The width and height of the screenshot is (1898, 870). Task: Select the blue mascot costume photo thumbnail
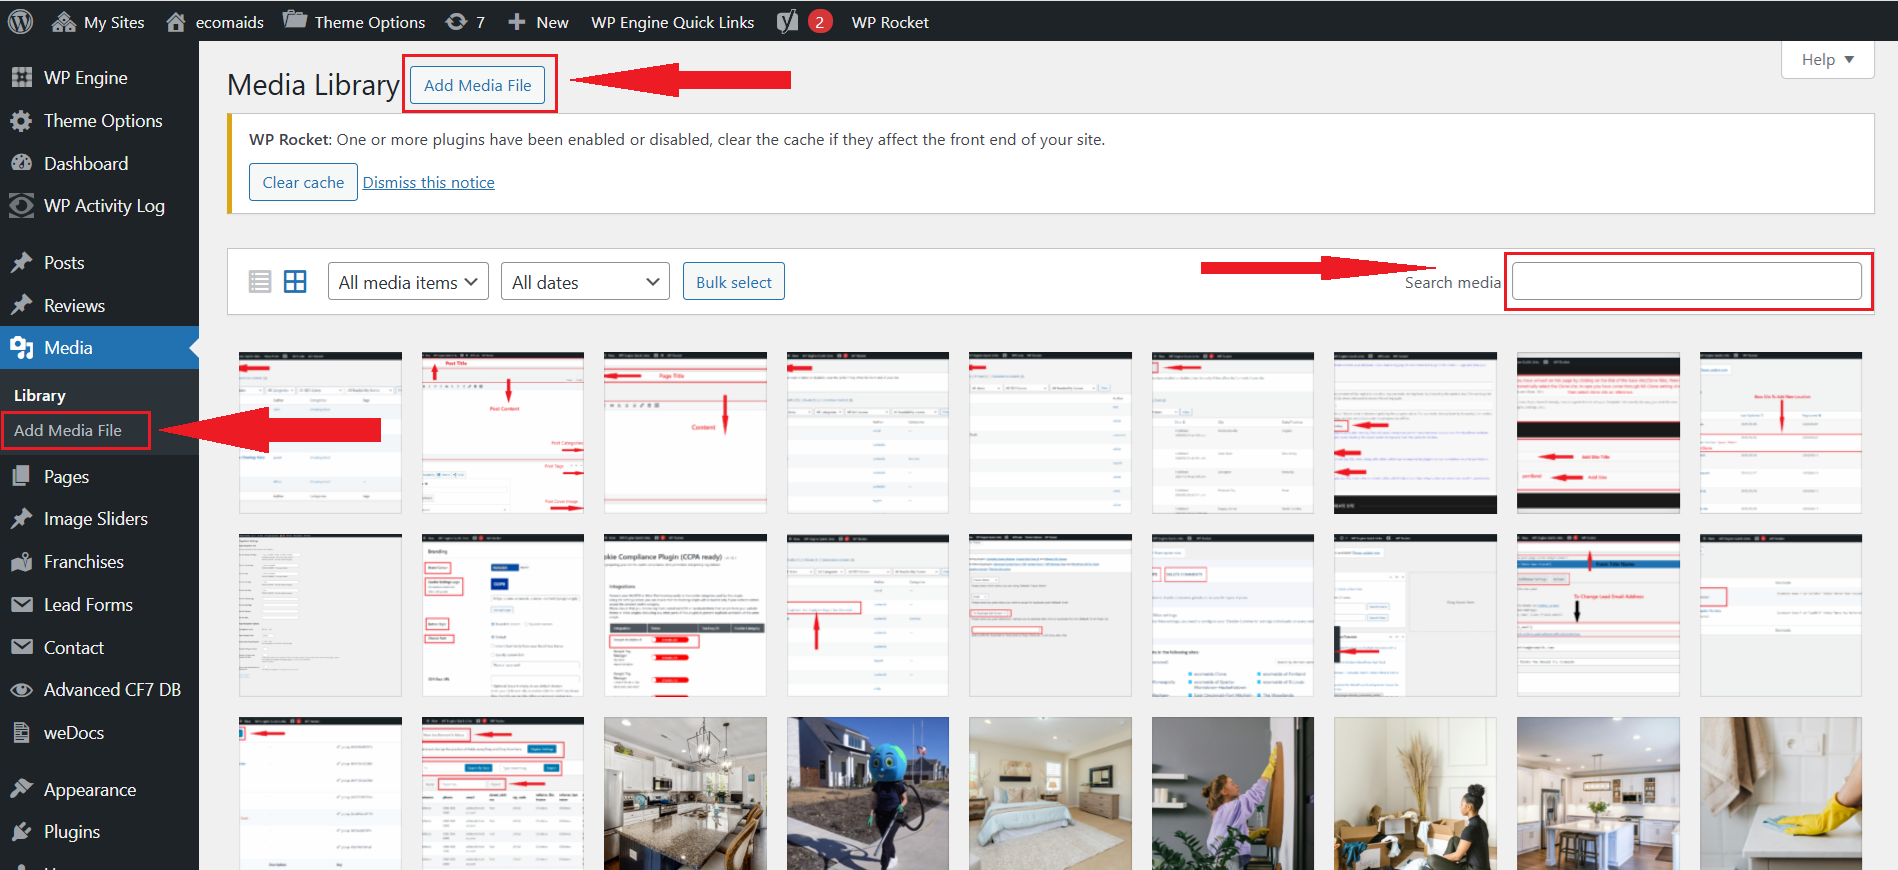[x=868, y=793]
